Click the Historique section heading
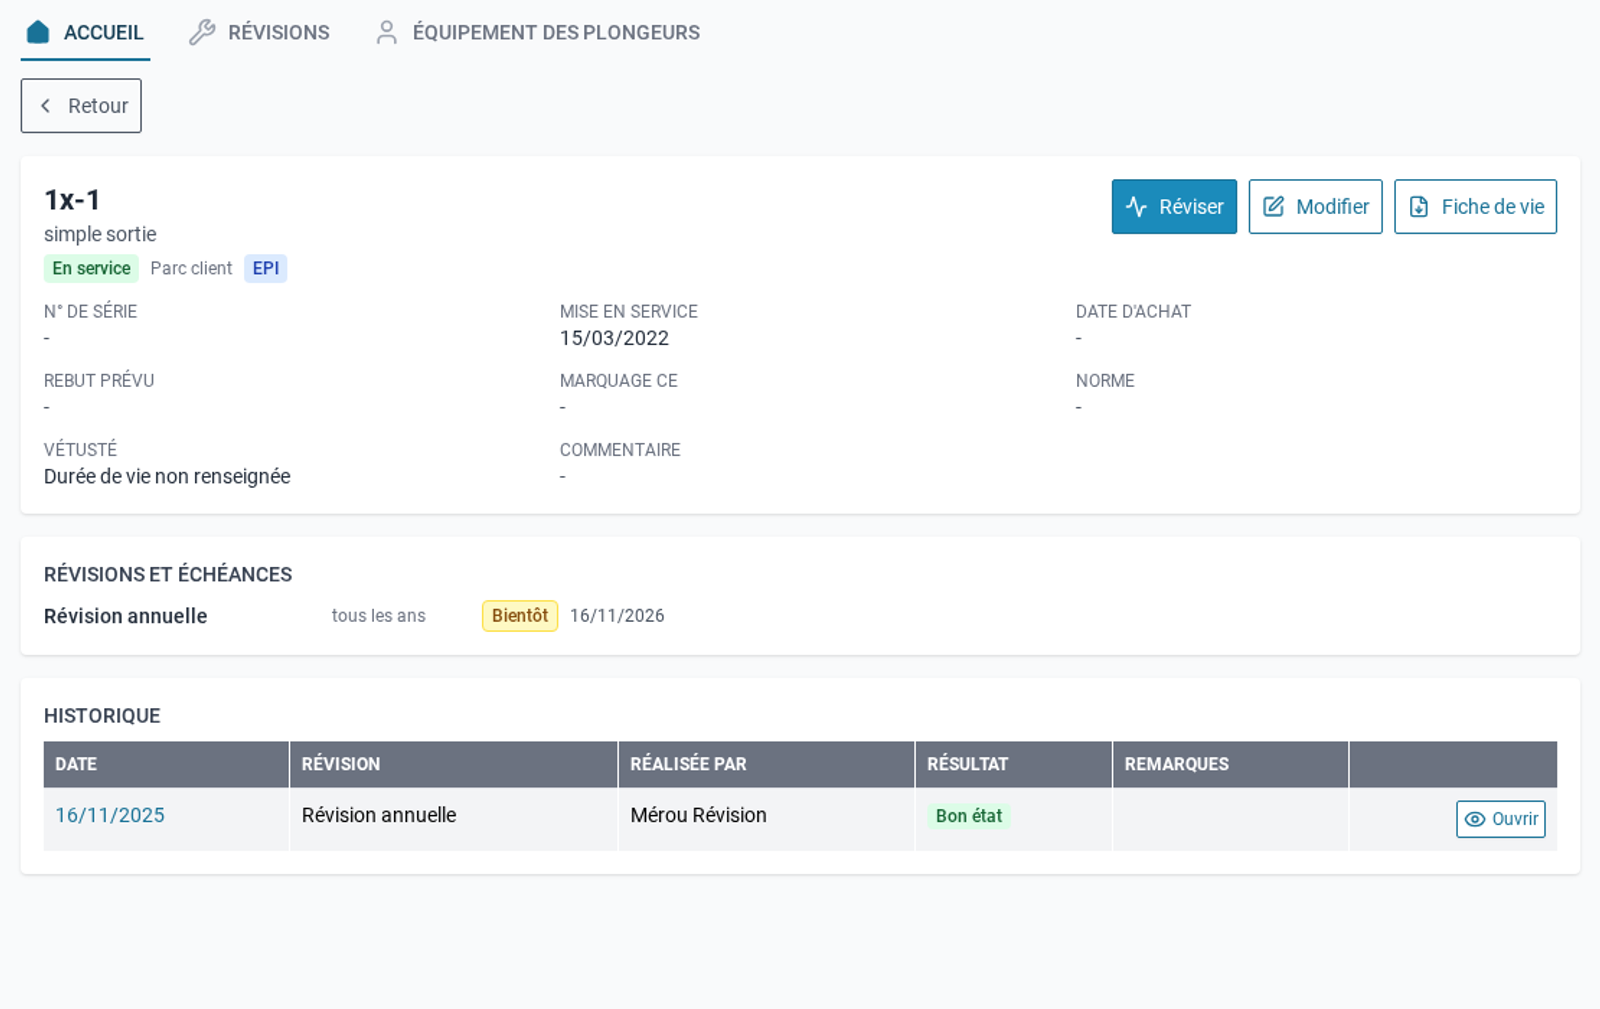Image resolution: width=1600 pixels, height=1009 pixels. coord(102,716)
